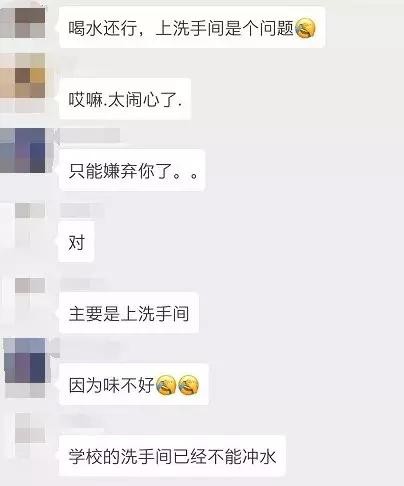
Task: Open the avatar beside '喝水还行' message
Action: [x=22, y=23]
